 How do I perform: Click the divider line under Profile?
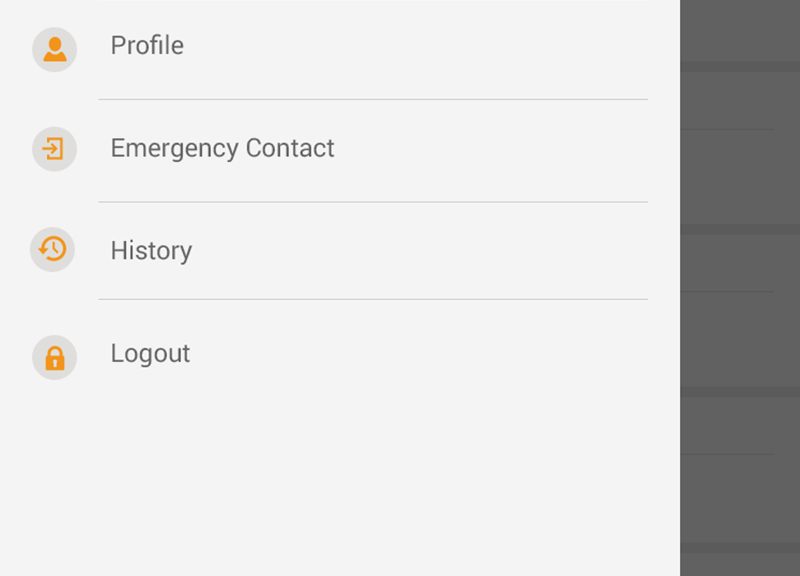(x=373, y=99)
